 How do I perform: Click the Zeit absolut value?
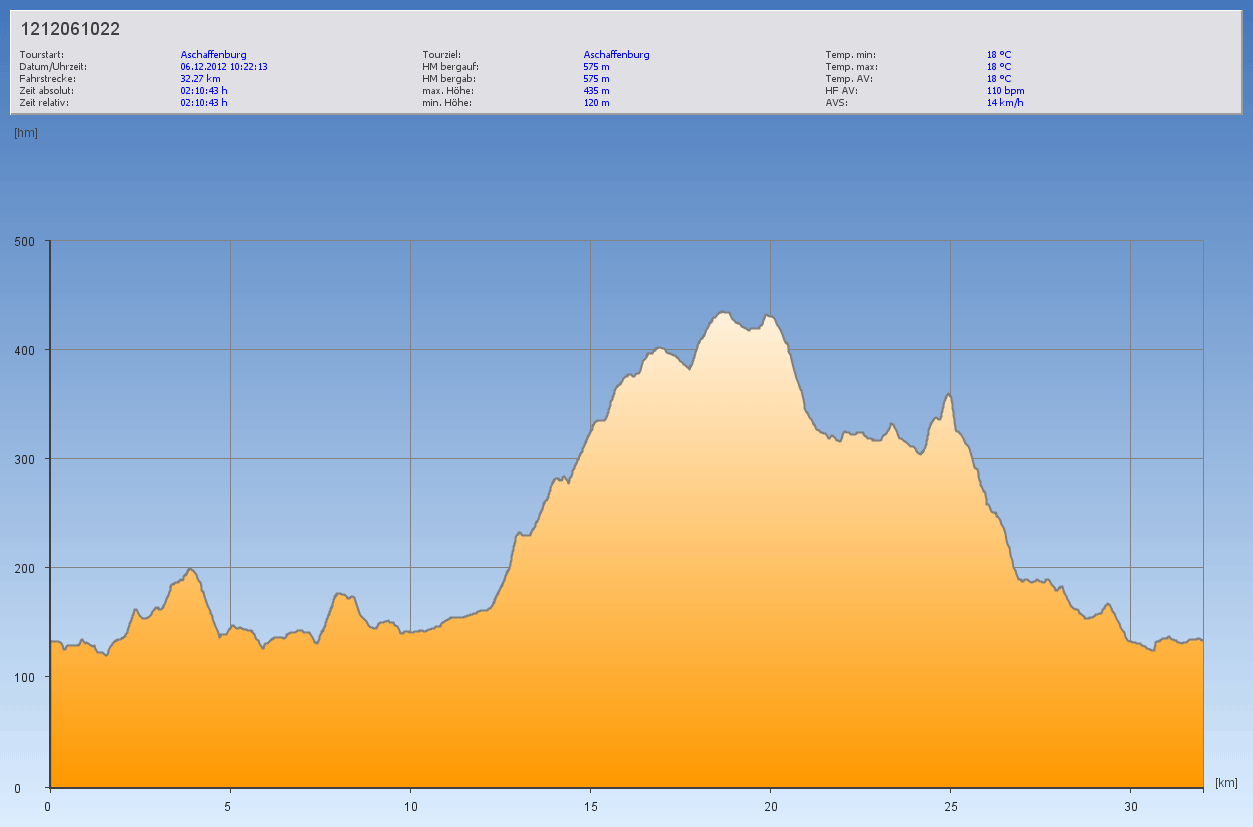pos(204,90)
